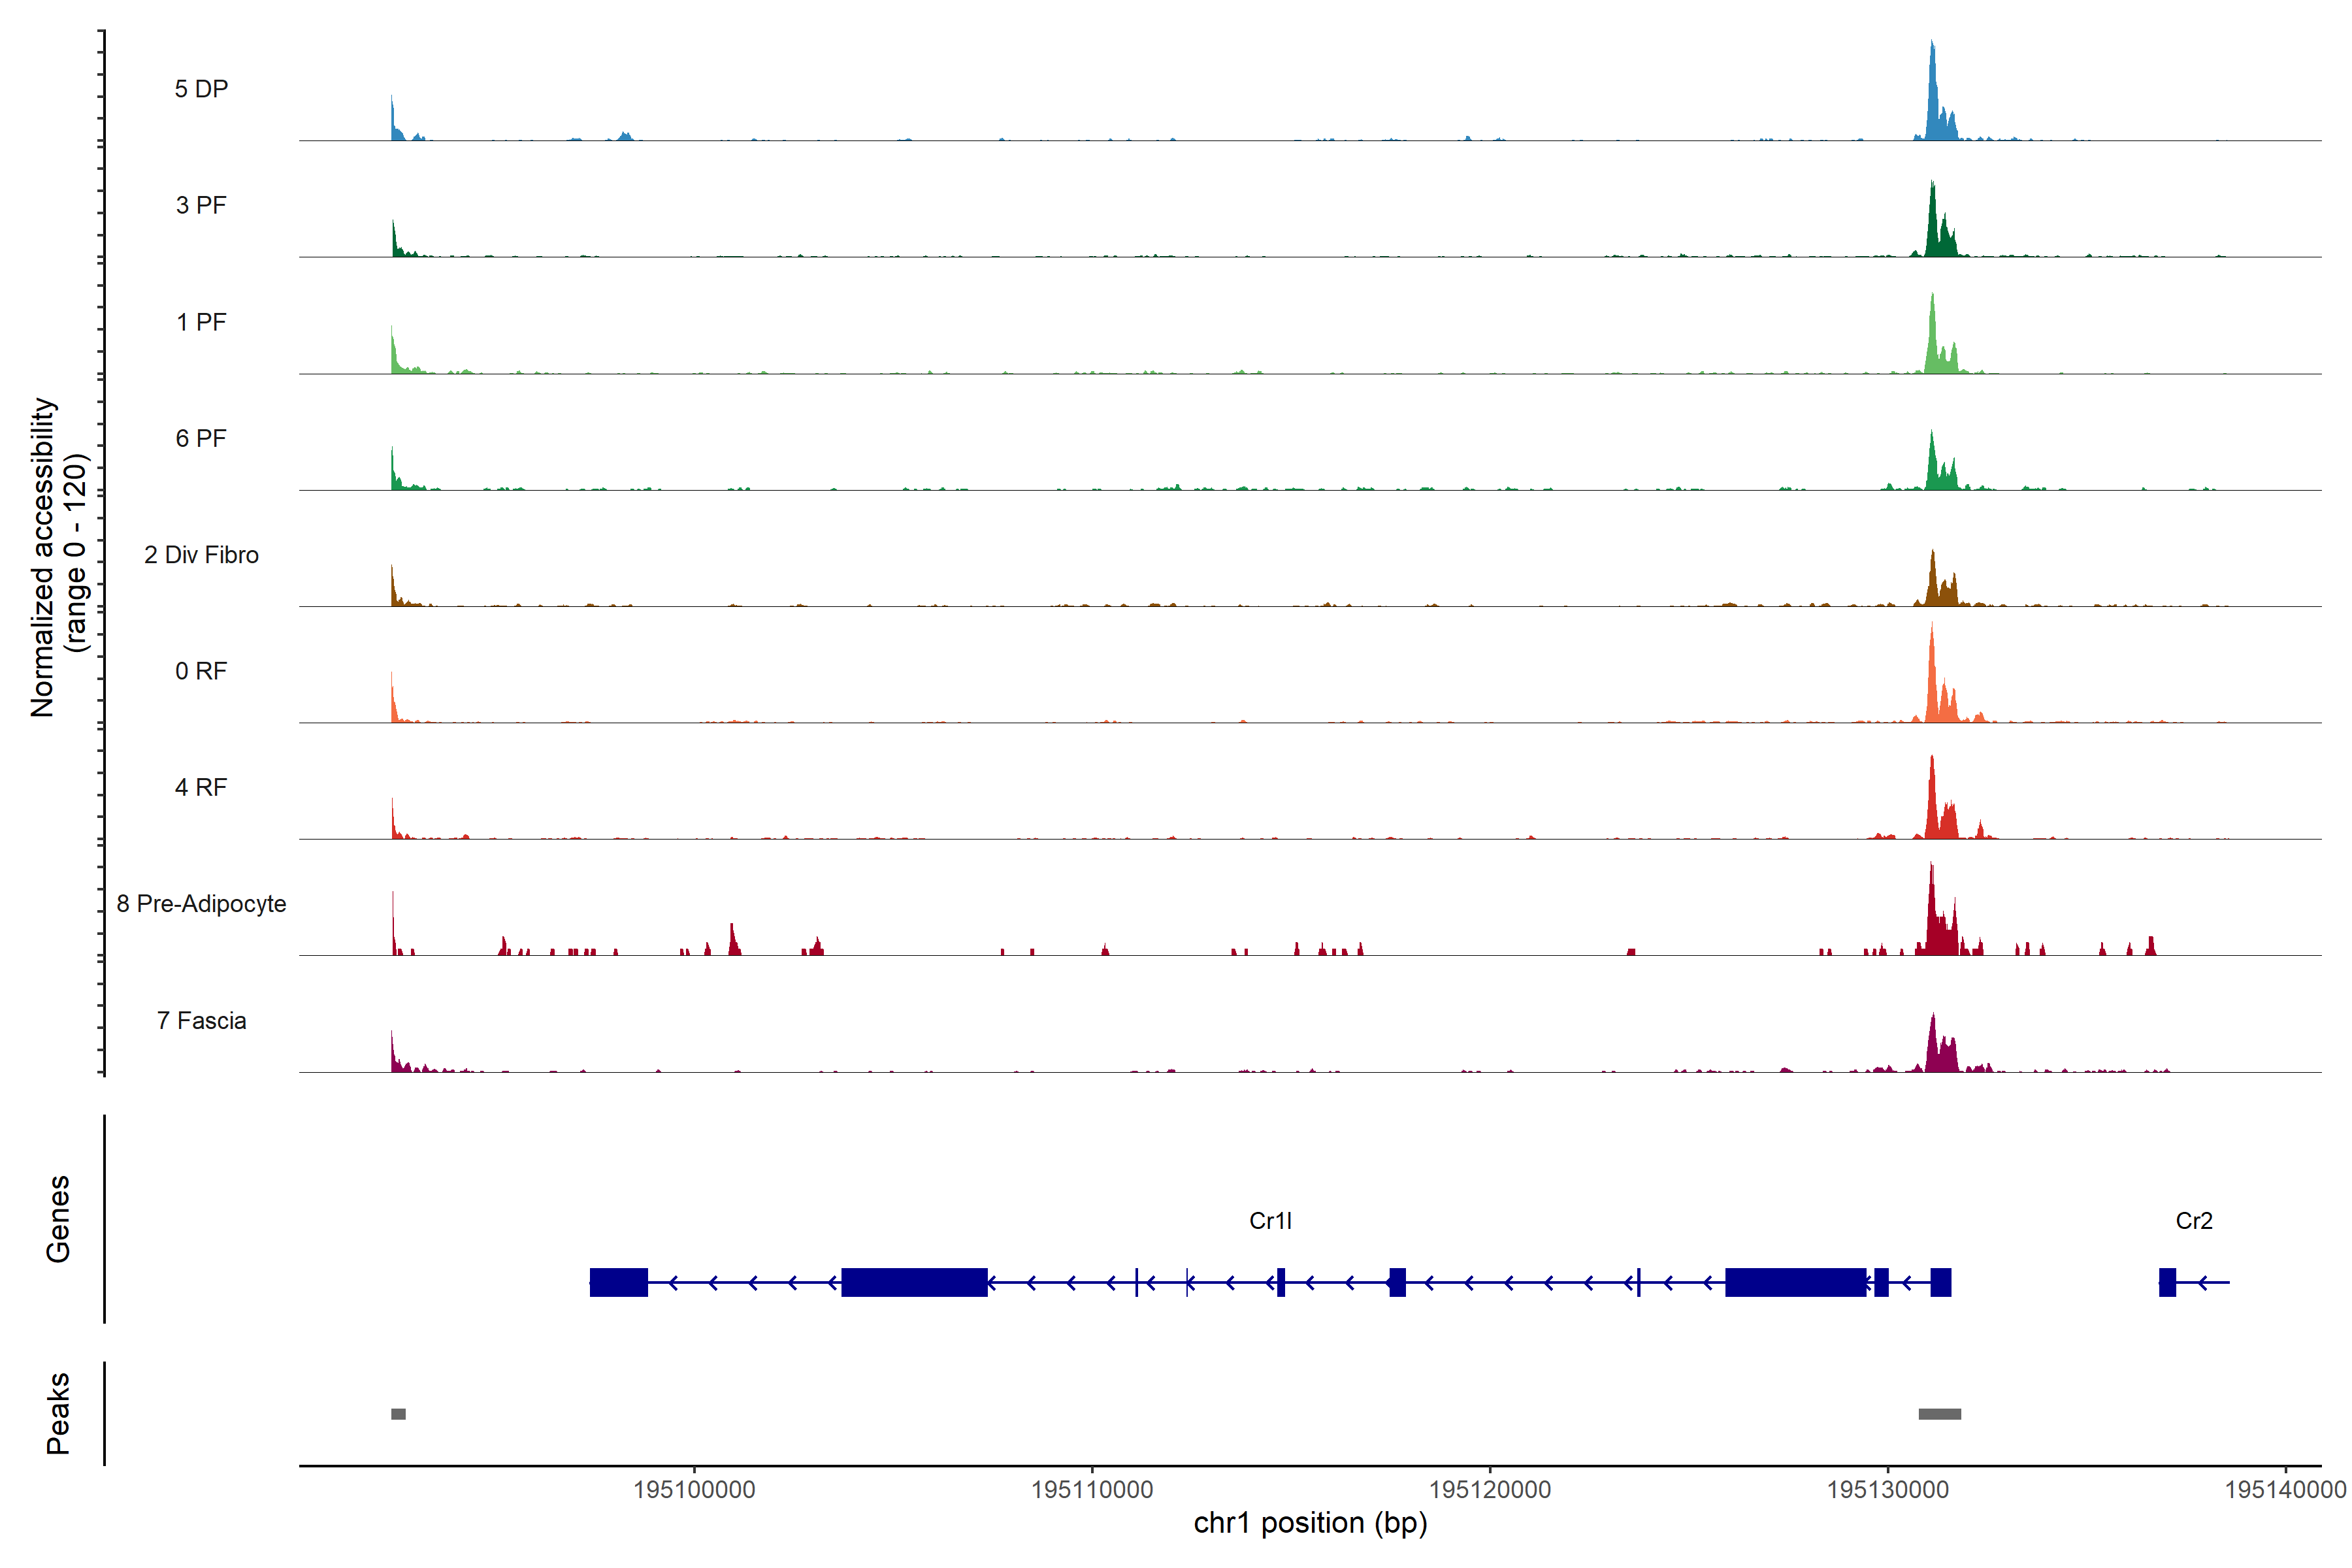Click the 3 PF track label
2352x1568 pixels.
pyautogui.click(x=201, y=205)
